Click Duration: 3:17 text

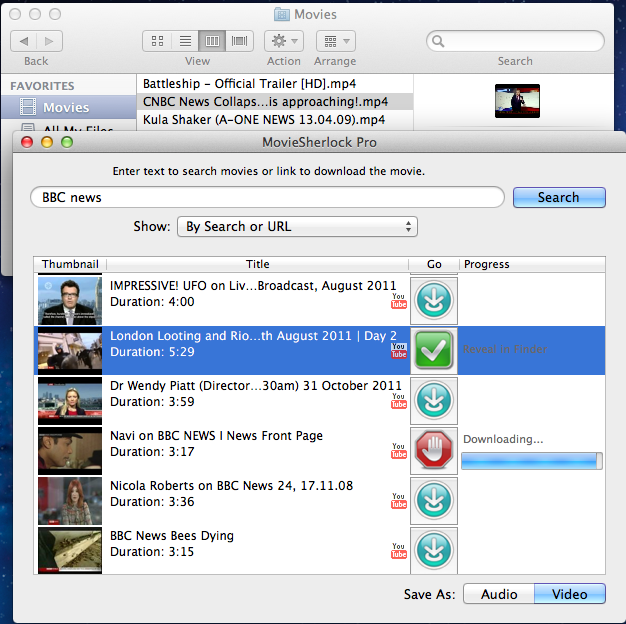[x=152, y=452]
